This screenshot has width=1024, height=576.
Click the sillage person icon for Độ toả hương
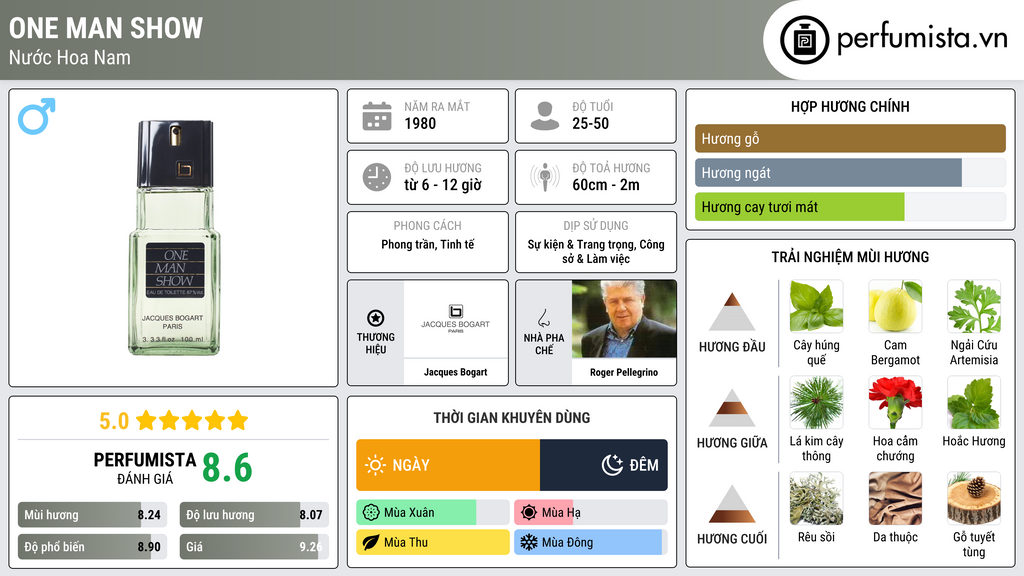click(x=545, y=177)
